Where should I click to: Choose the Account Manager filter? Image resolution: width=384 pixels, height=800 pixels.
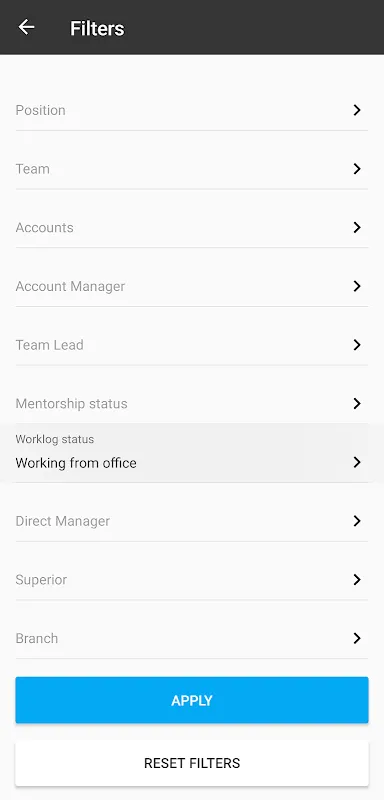click(x=192, y=286)
